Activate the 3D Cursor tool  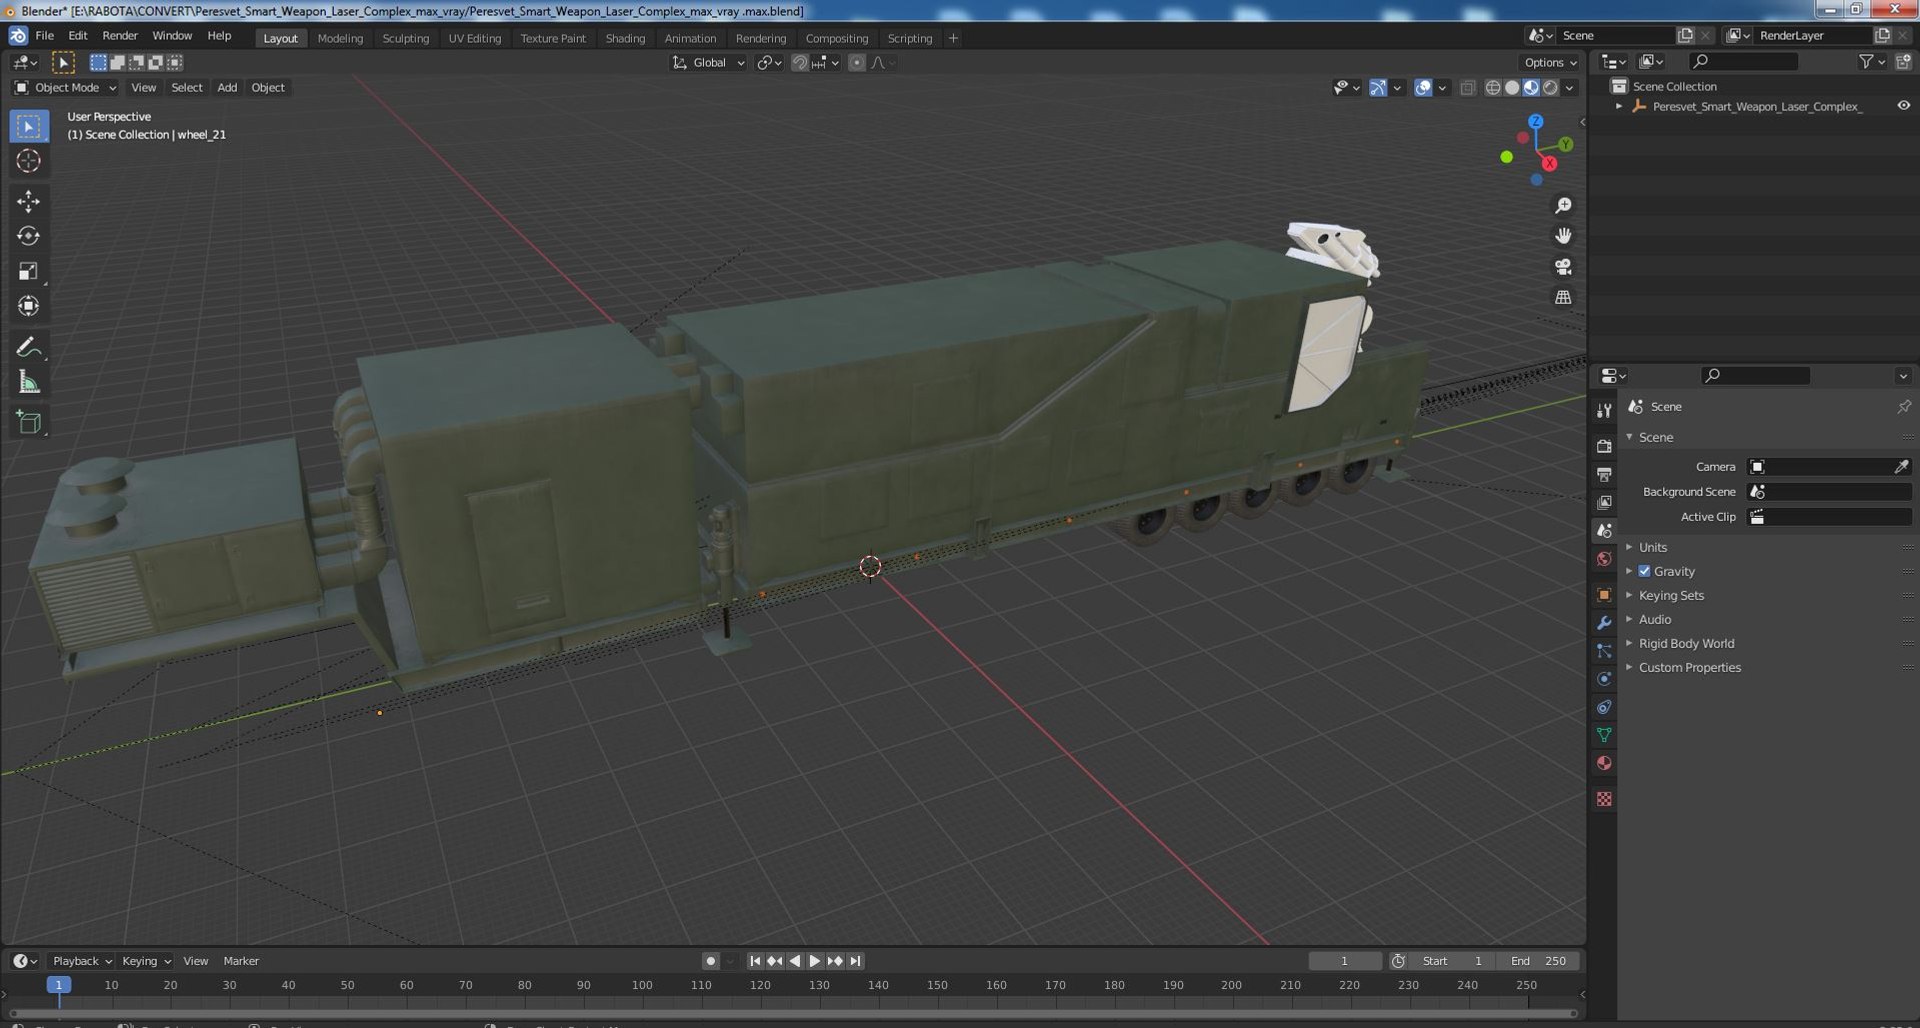[29, 161]
